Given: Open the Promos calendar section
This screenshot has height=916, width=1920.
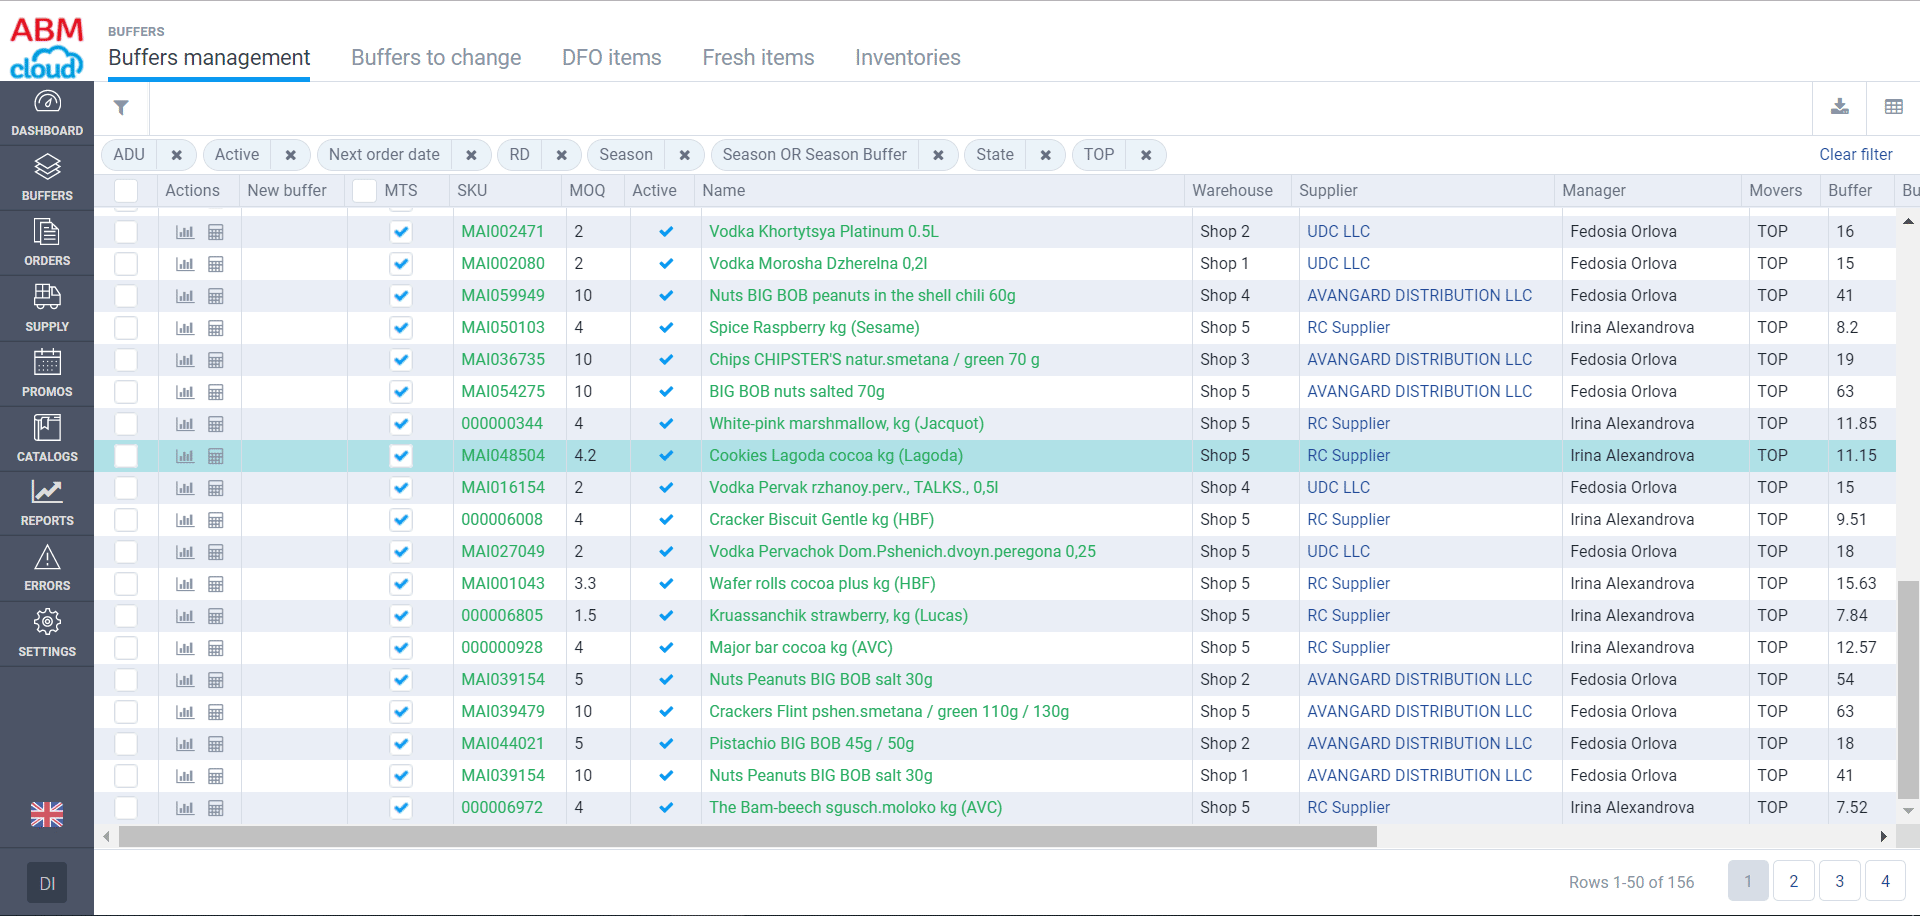Looking at the screenshot, I should (x=47, y=373).
